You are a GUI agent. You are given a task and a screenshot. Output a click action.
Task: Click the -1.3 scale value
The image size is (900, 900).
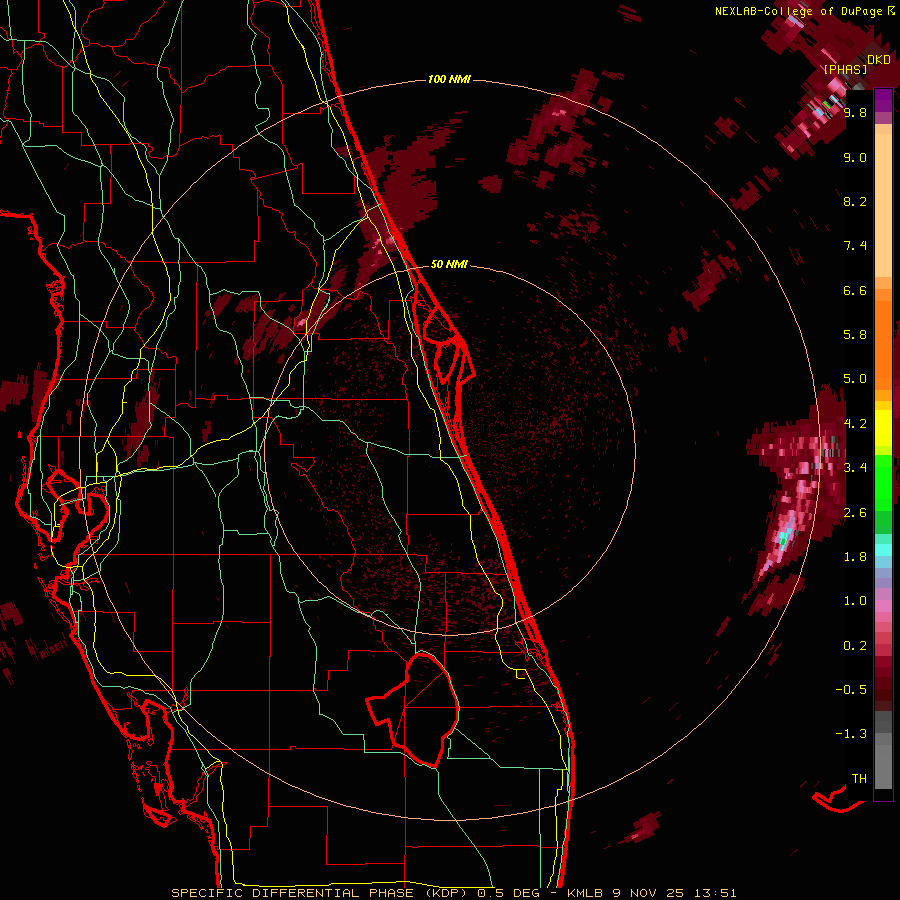click(851, 734)
